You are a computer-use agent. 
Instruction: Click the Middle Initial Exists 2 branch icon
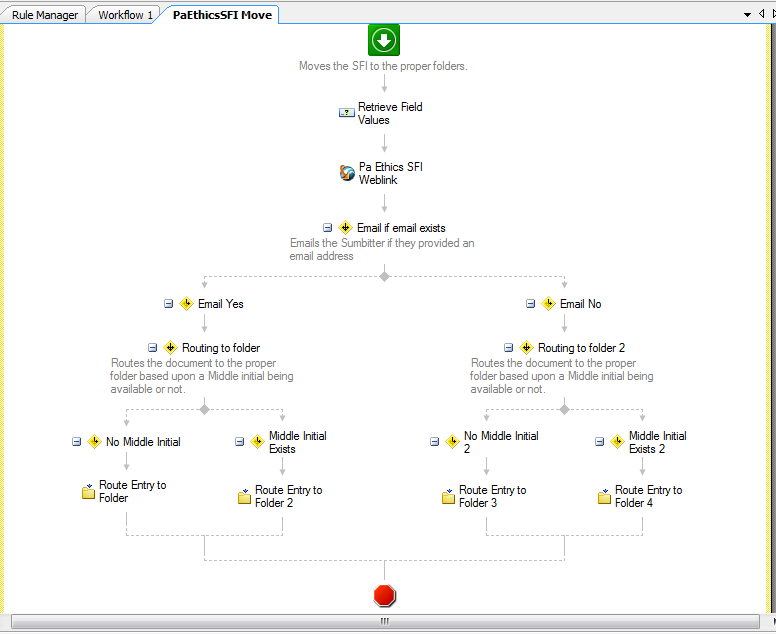(x=617, y=441)
